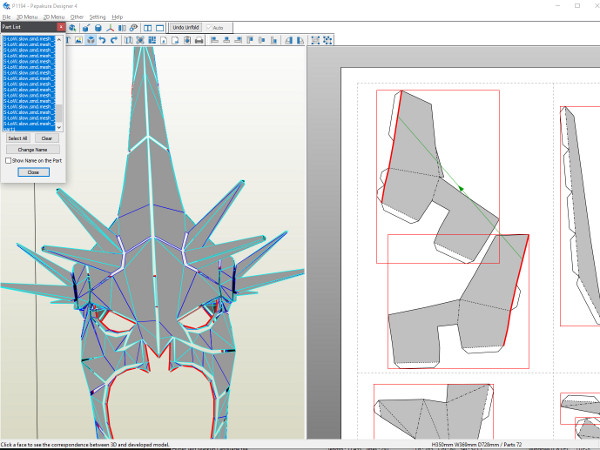The width and height of the screenshot is (600, 450).
Task: Open the 2D Menu
Action: (54, 17)
